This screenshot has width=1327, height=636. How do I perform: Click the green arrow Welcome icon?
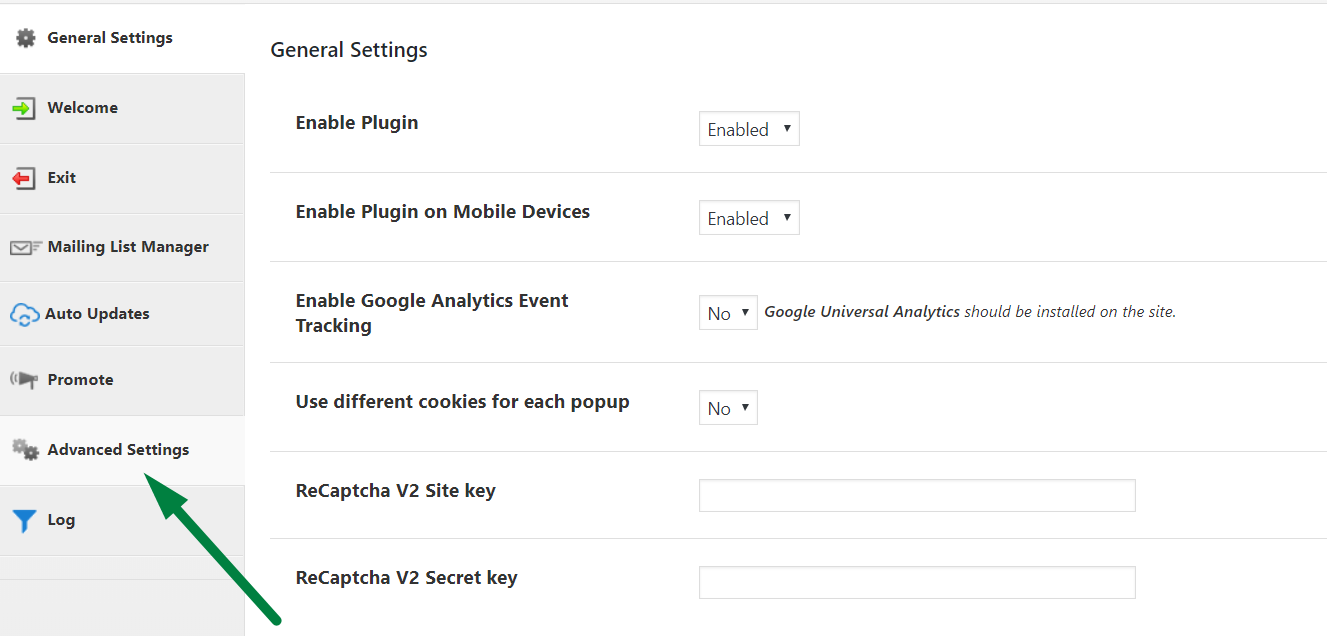(x=24, y=108)
